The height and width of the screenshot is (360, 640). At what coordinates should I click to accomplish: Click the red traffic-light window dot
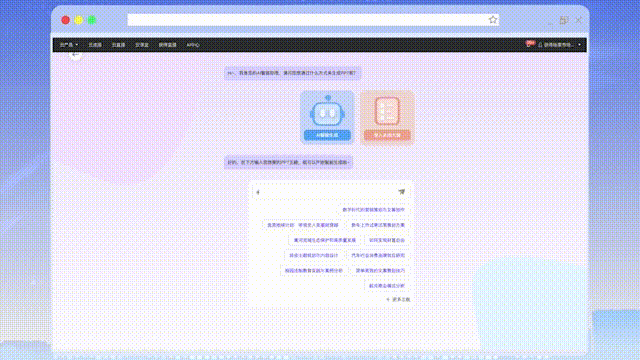tap(65, 20)
